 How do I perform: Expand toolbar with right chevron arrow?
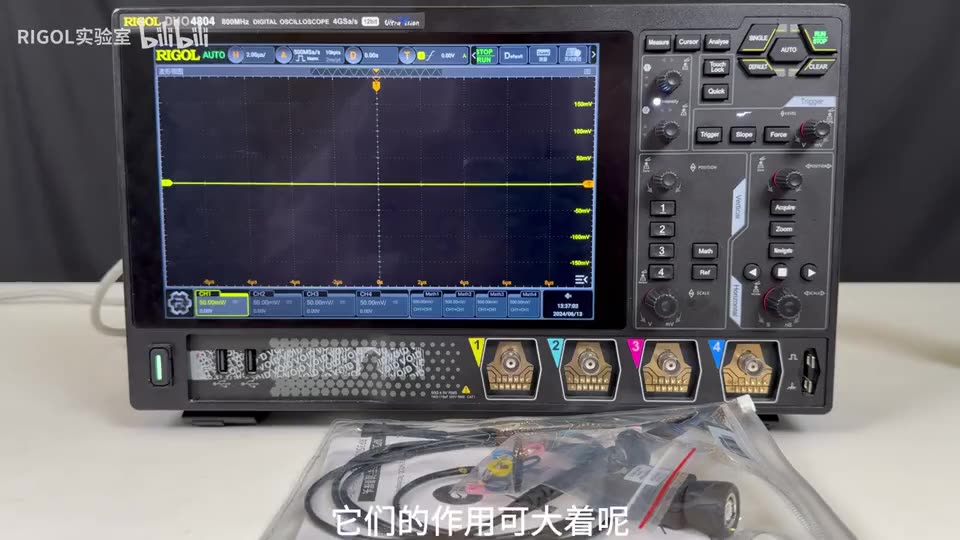coord(593,54)
